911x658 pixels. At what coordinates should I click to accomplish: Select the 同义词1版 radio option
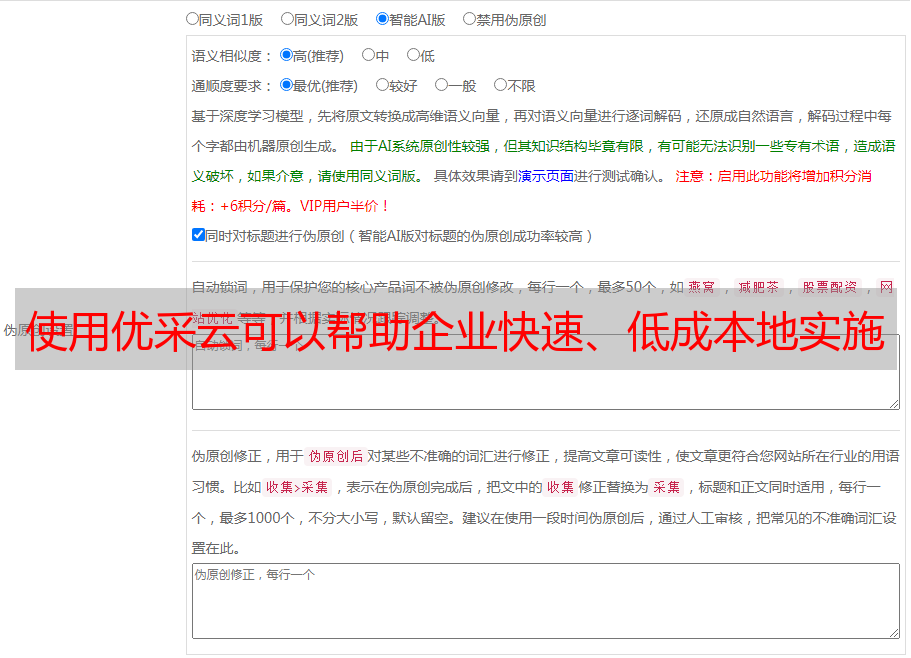192,19
